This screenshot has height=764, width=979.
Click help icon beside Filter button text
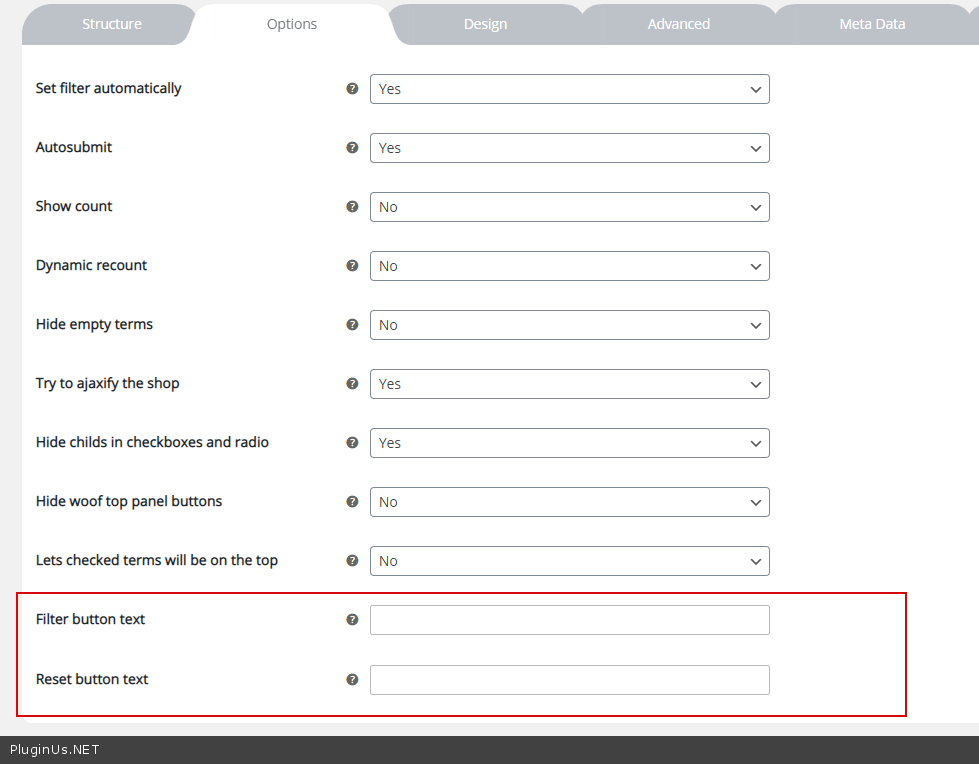(x=352, y=620)
